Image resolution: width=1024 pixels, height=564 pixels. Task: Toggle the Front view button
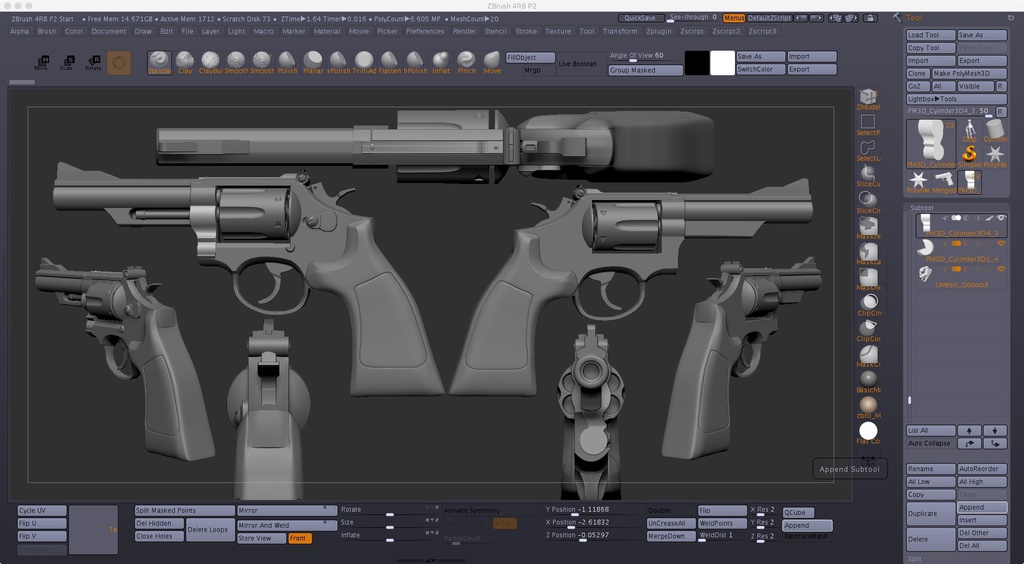click(298, 539)
